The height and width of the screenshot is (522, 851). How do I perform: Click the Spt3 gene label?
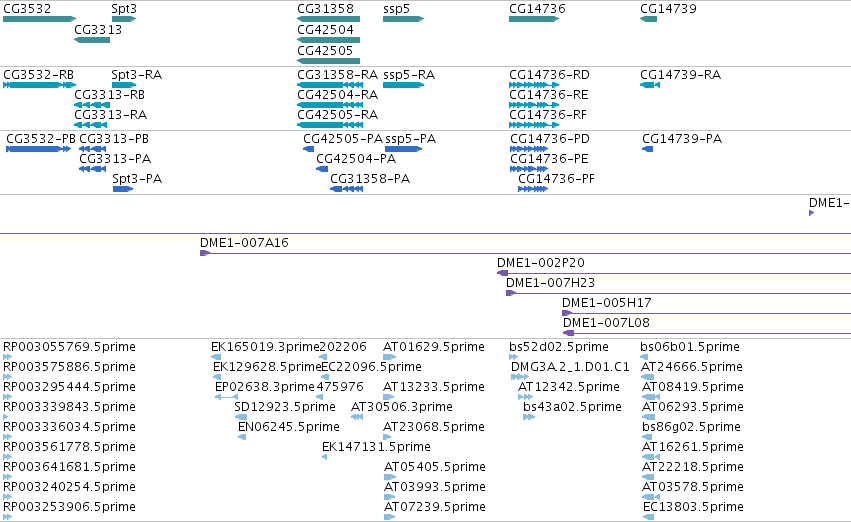(124, 9)
